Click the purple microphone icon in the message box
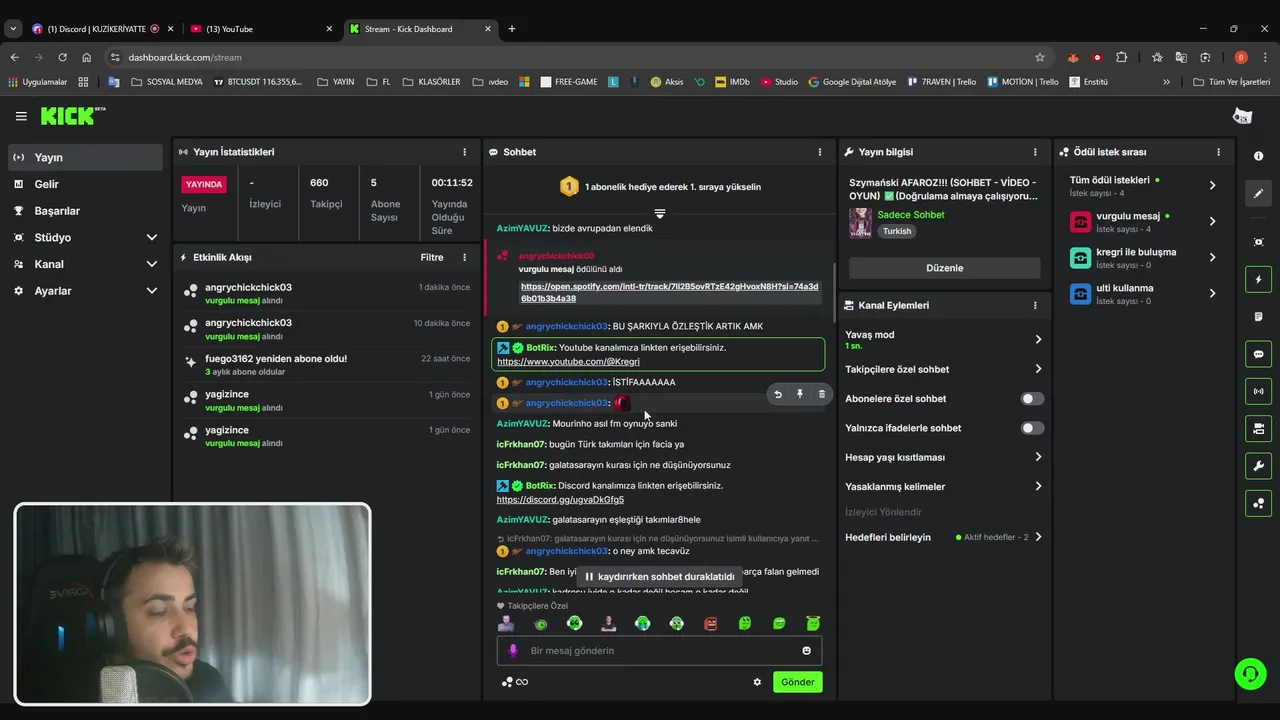1280x720 pixels. click(513, 651)
